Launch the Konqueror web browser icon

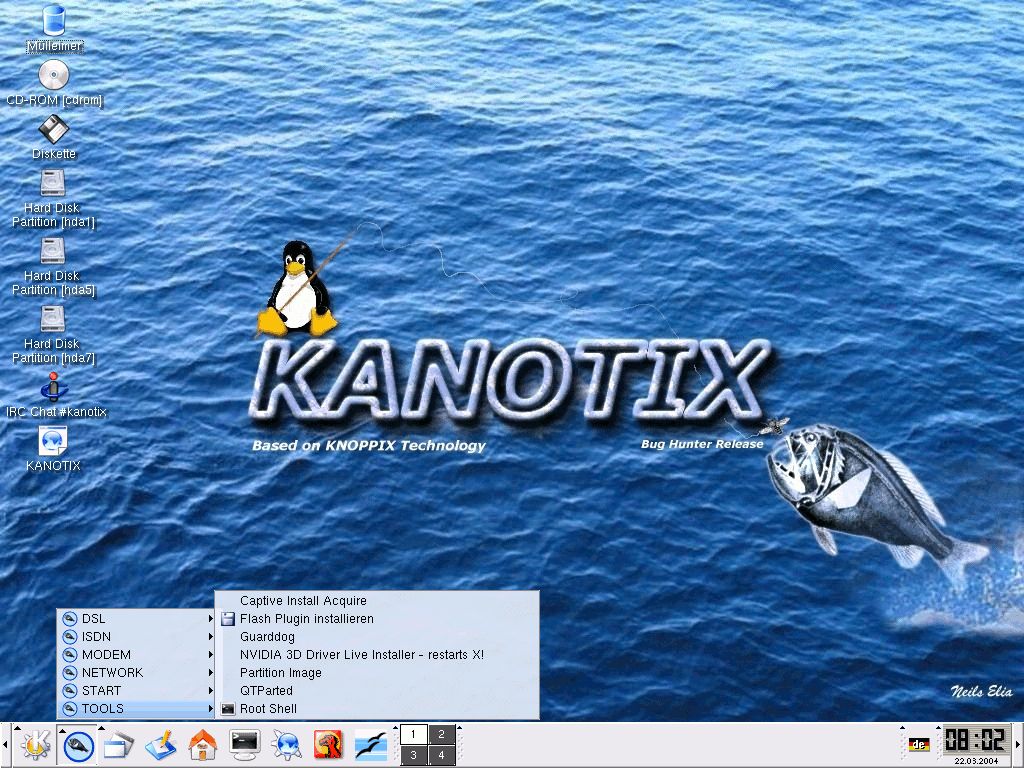point(287,746)
